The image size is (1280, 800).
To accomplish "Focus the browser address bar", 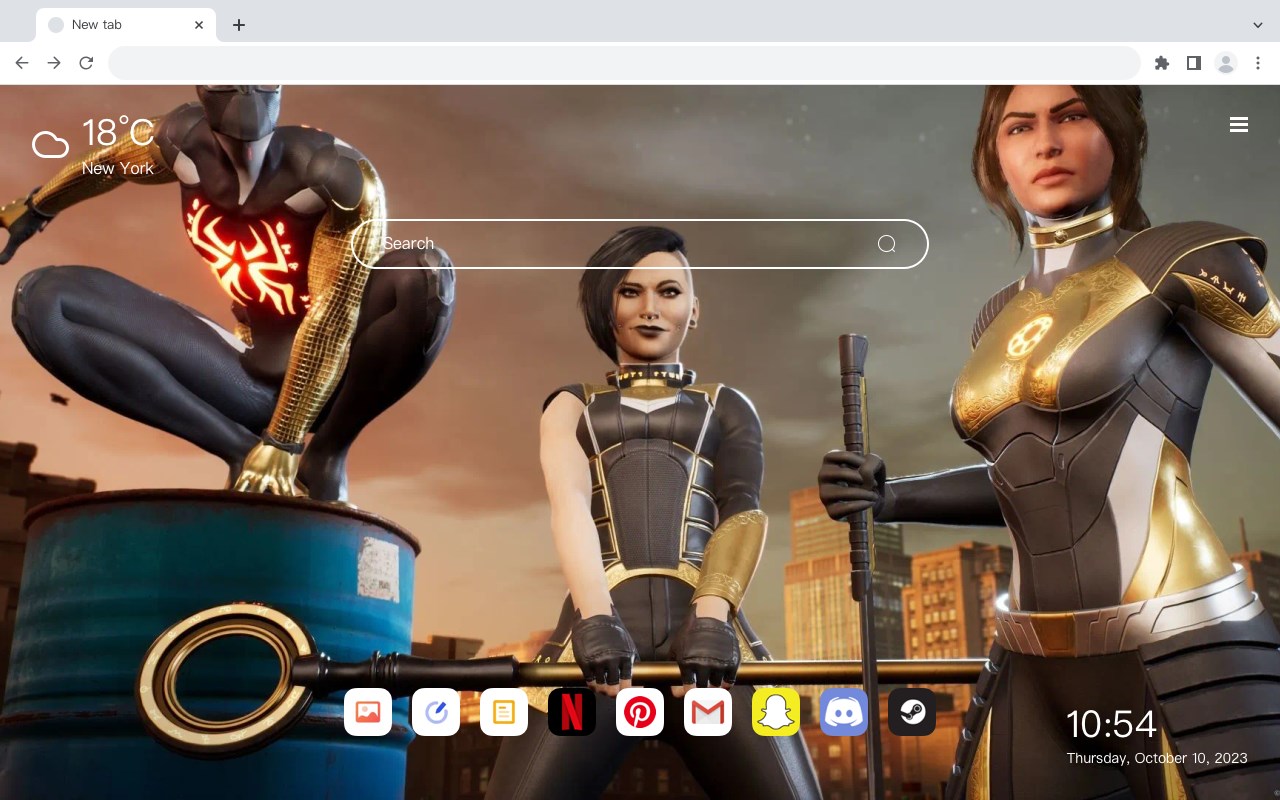I will tap(624, 63).
